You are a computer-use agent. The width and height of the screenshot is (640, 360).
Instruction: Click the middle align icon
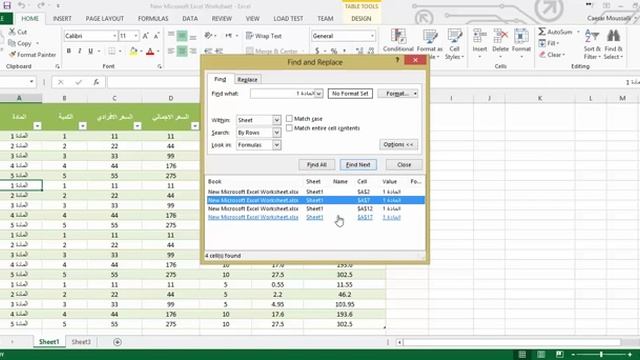182,36
